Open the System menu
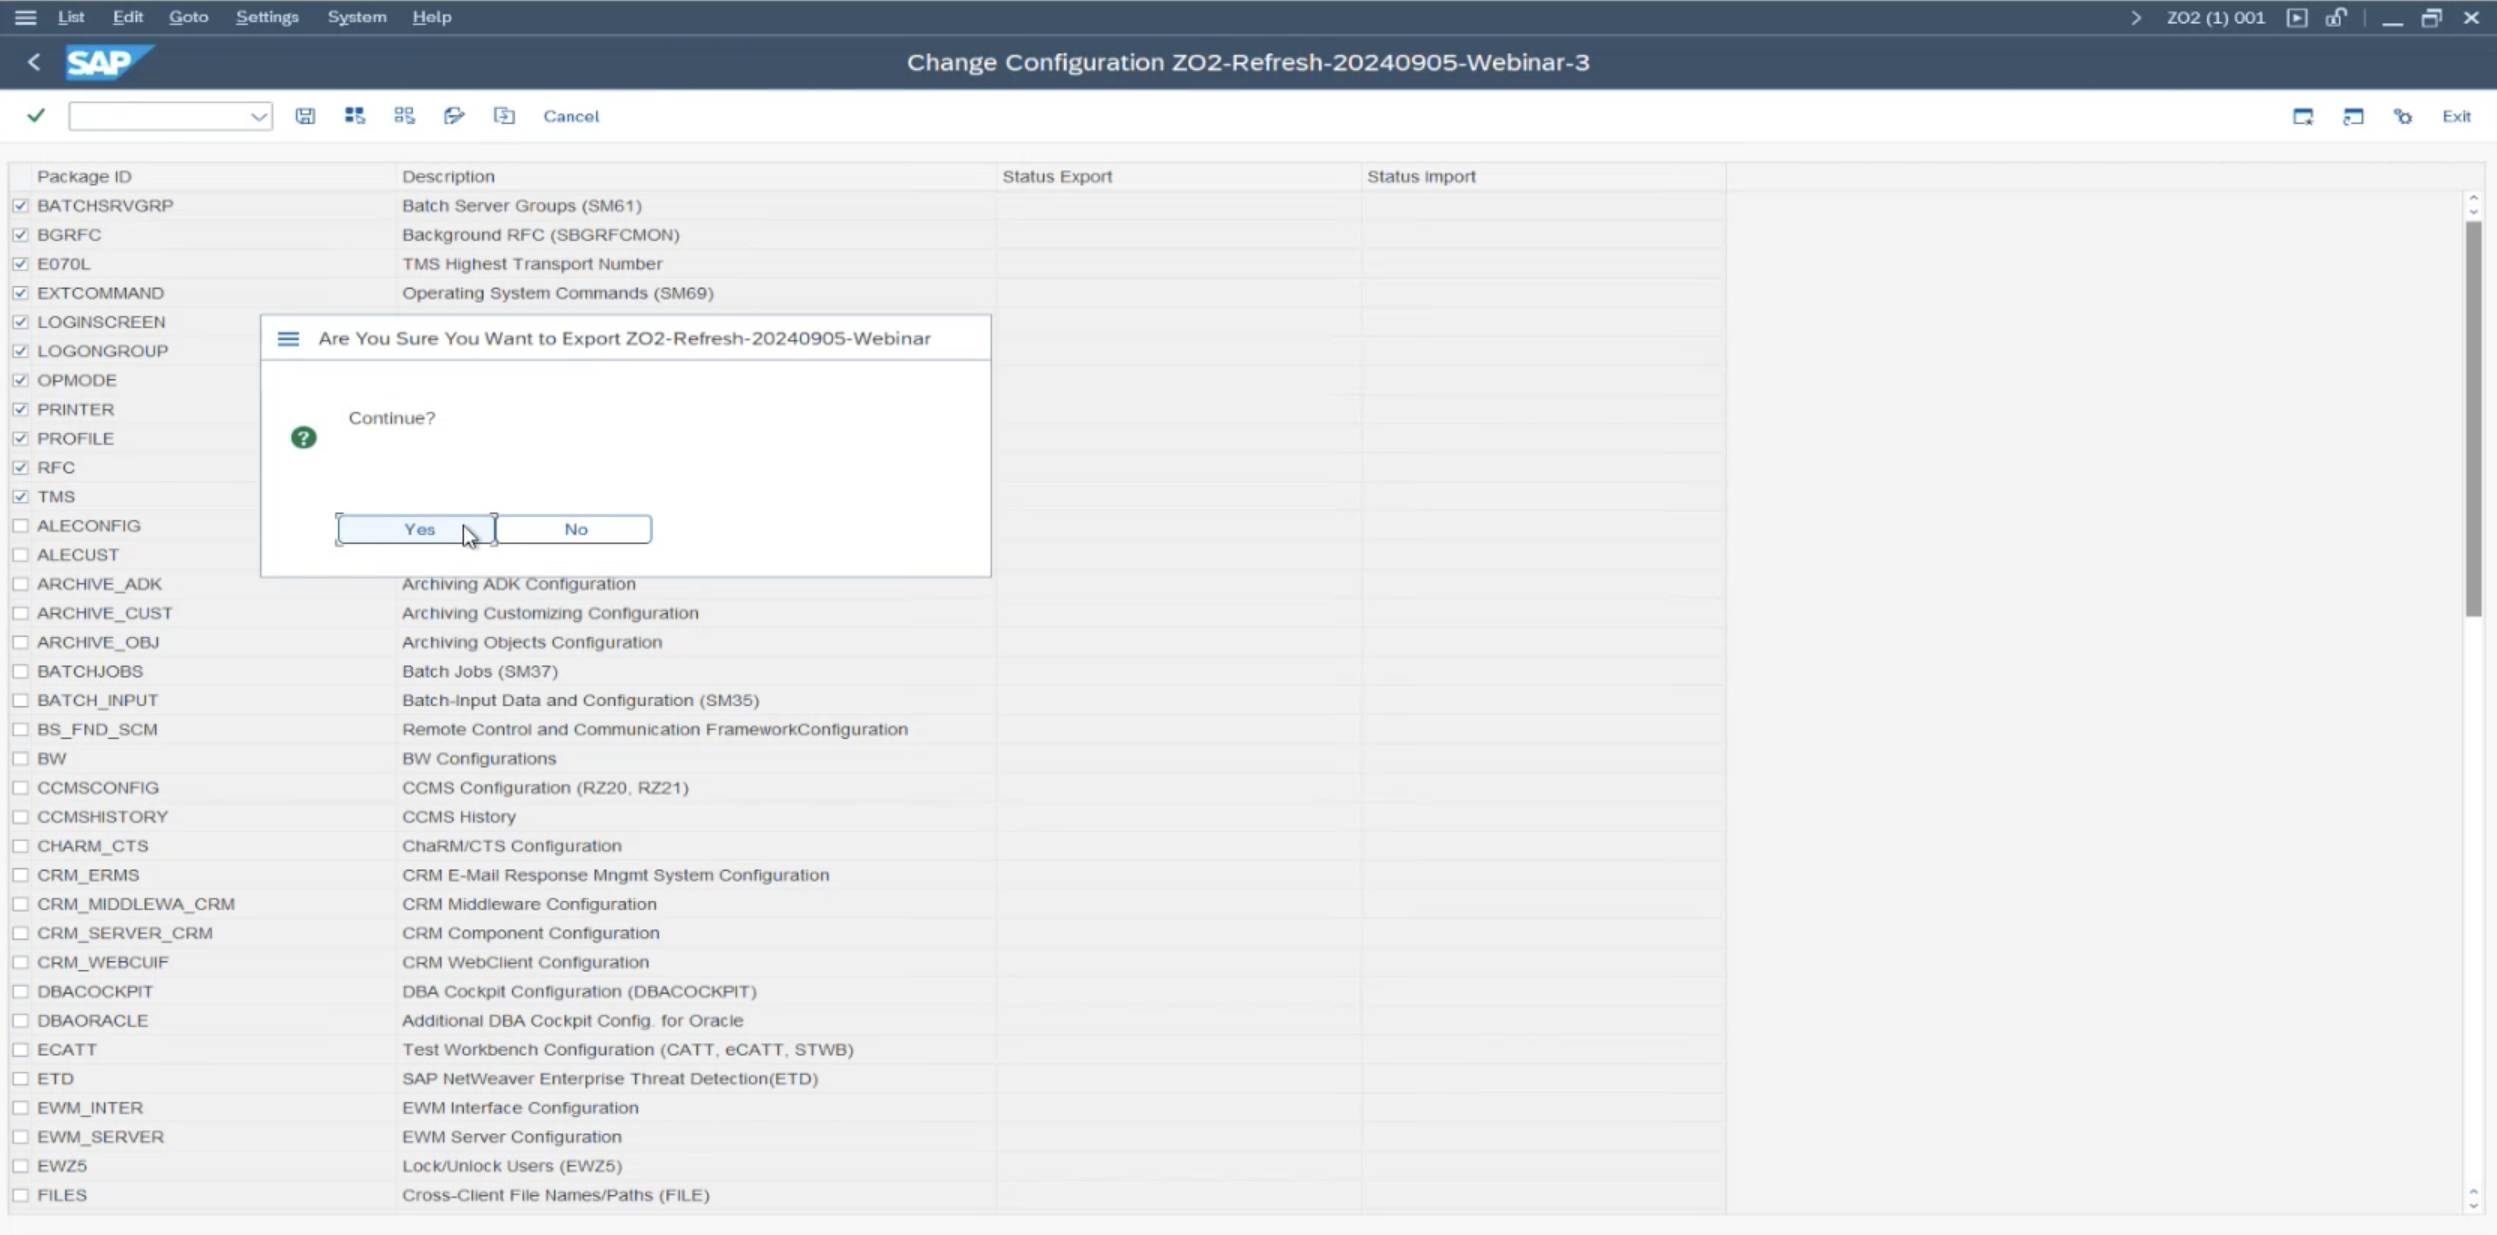The width and height of the screenshot is (2497, 1235). pos(357,17)
